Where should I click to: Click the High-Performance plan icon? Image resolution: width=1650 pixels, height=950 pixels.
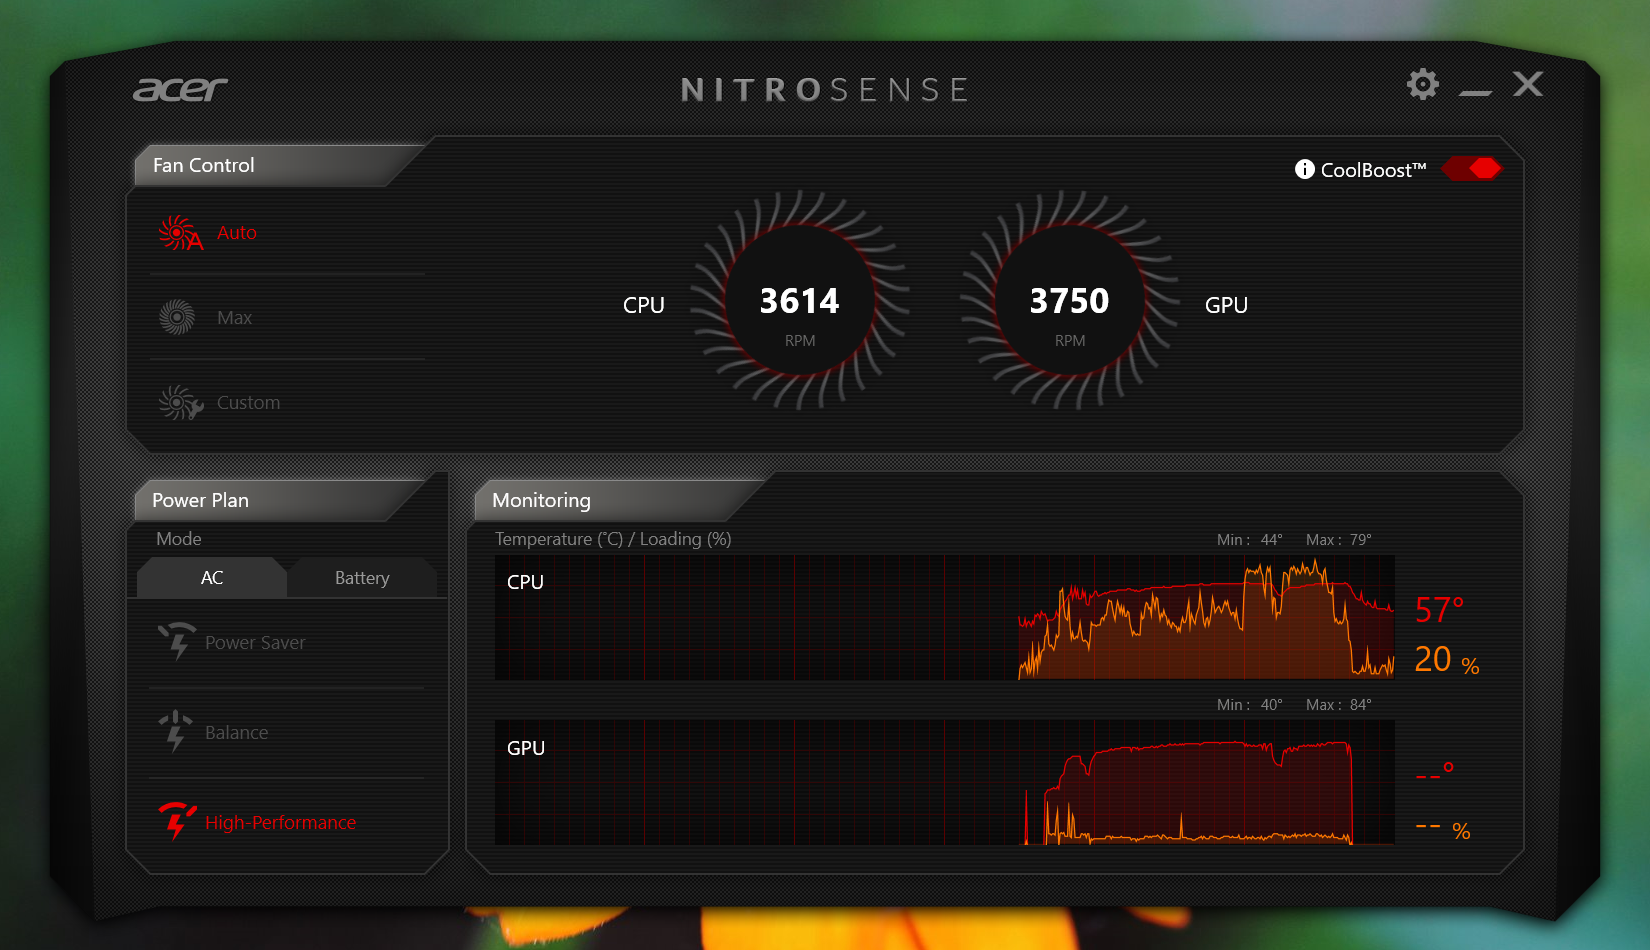(x=177, y=821)
